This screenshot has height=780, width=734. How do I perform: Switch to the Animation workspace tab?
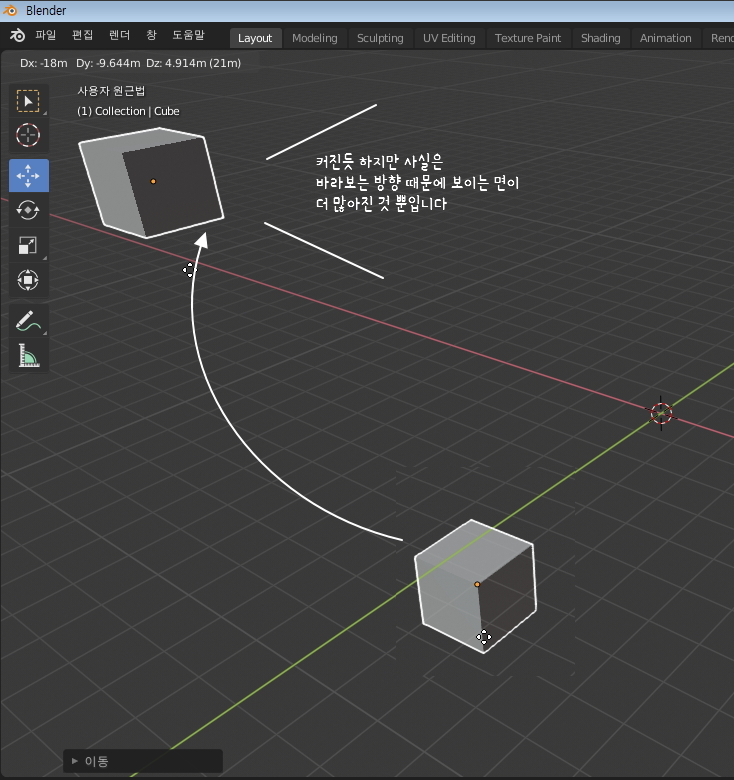[665, 38]
